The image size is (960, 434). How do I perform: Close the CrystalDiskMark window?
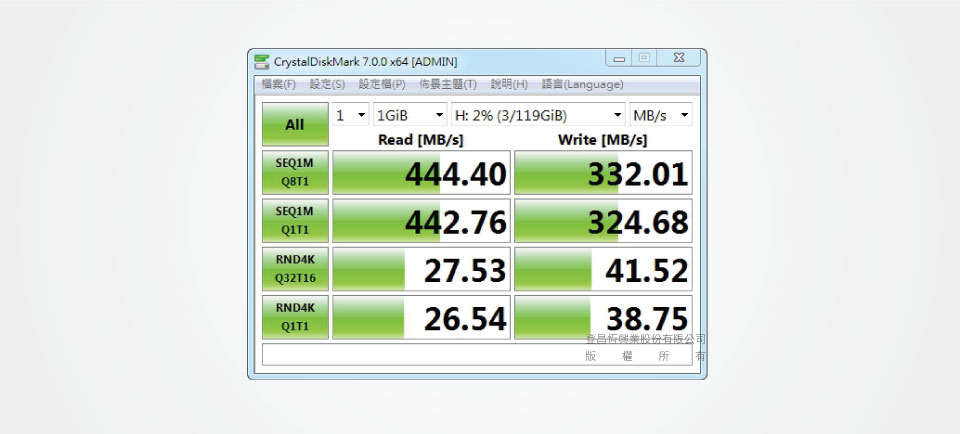click(x=678, y=58)
